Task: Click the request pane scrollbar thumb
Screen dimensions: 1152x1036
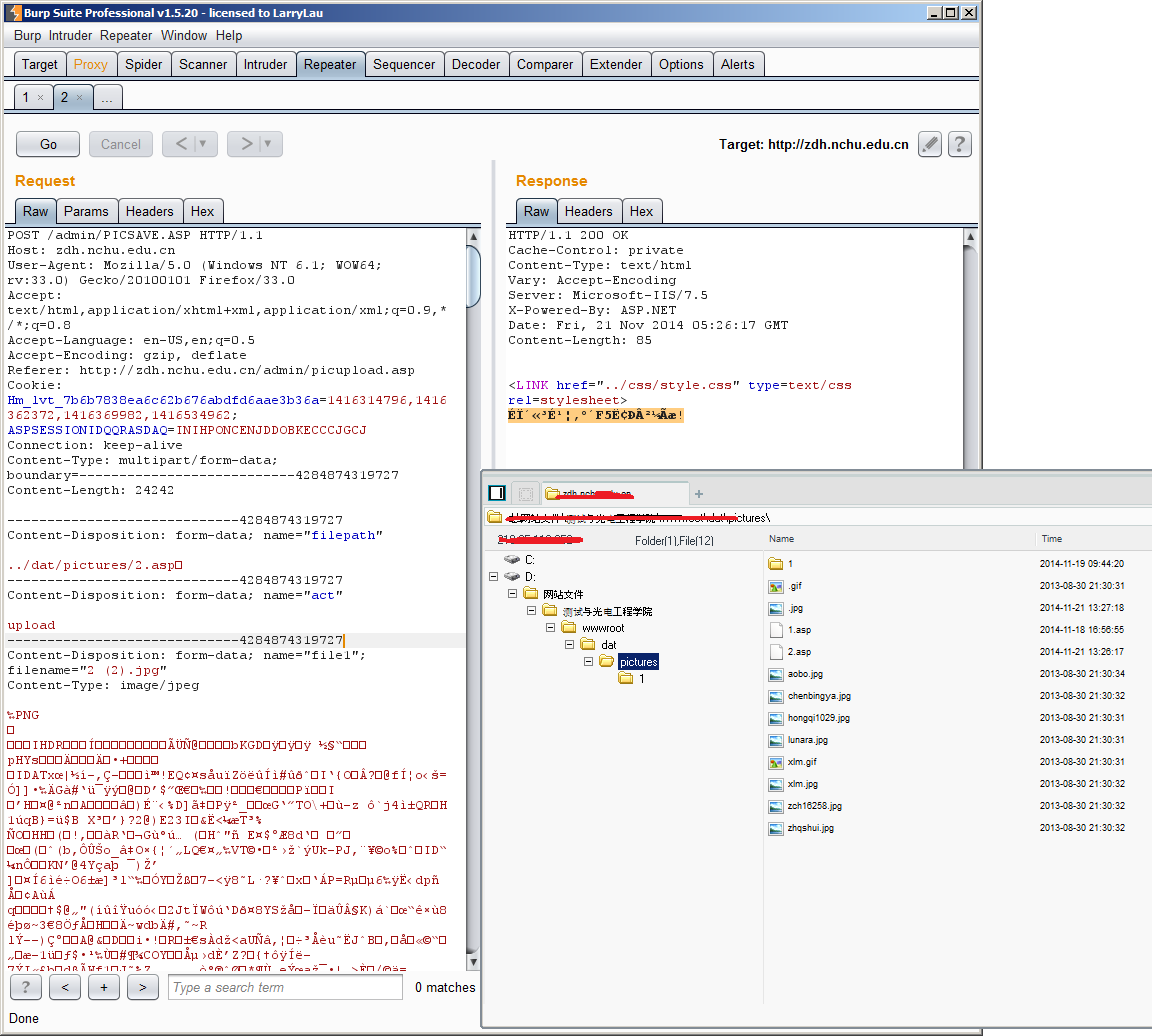Action: point(473,277)
